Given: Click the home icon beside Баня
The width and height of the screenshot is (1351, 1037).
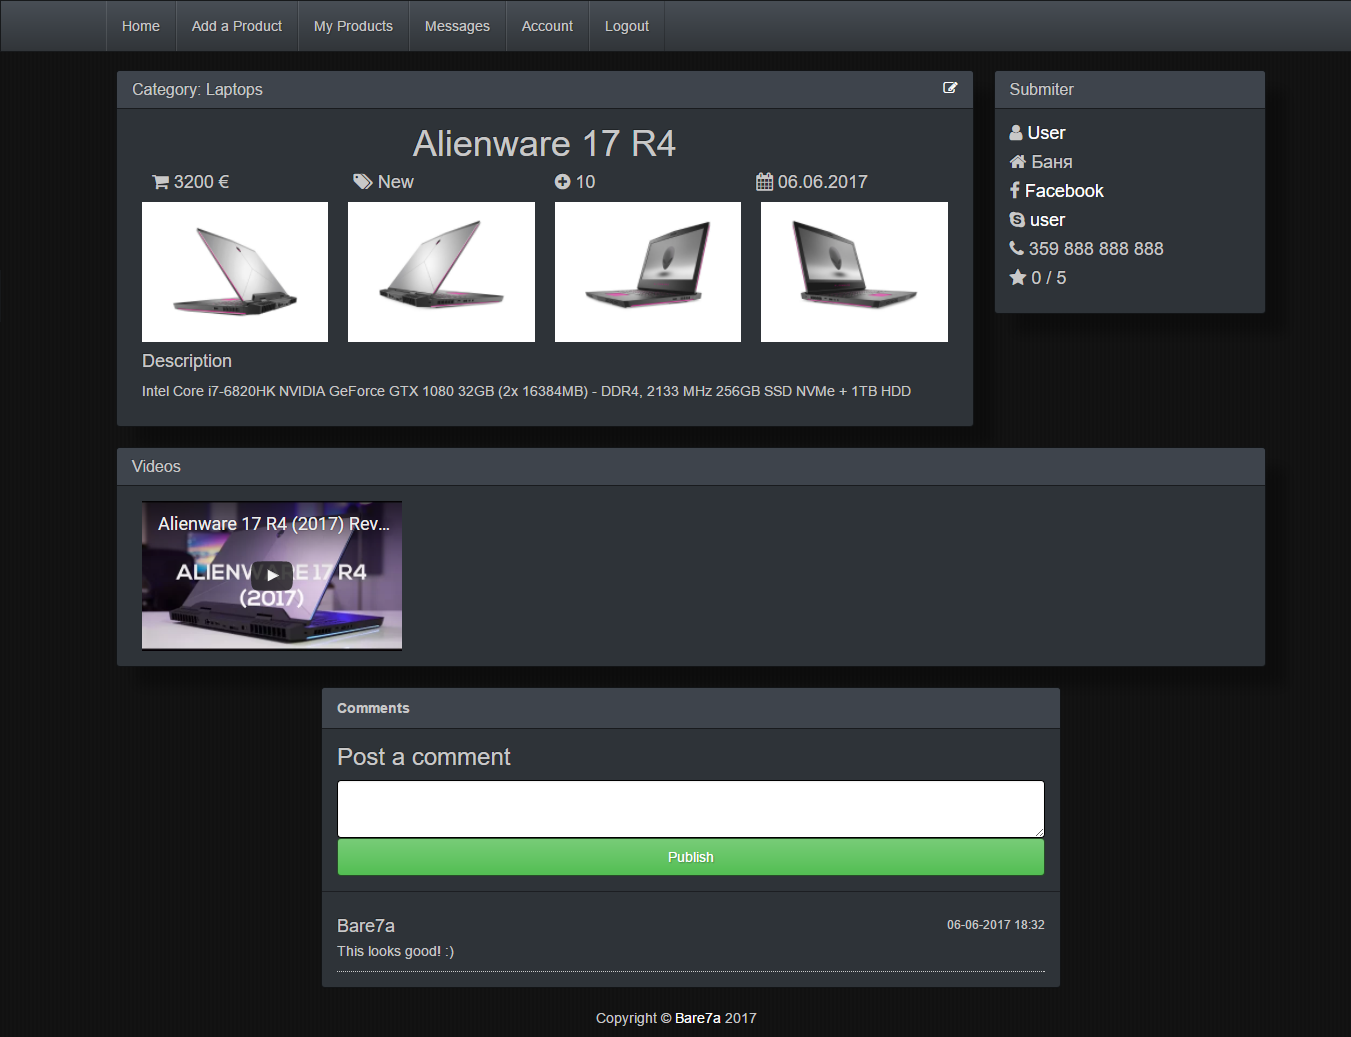Looking at the screenshot, I should [1018, 162].
